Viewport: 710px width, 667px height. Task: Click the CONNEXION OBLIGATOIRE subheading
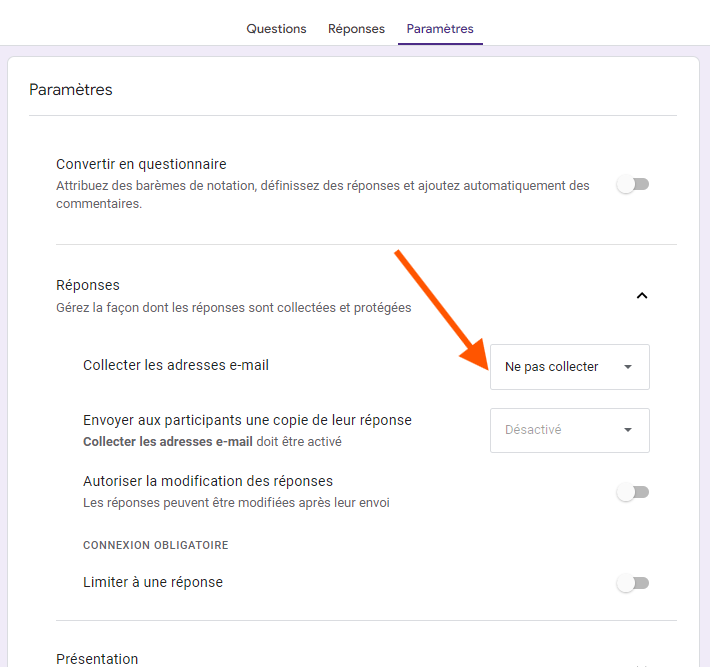[156, 545]
